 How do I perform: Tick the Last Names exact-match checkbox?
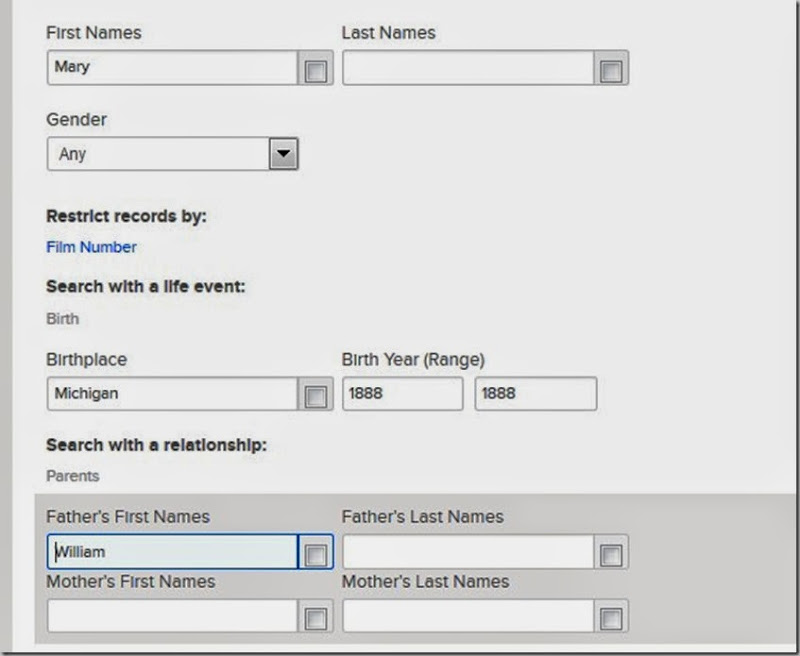click(x=611, y=71)
